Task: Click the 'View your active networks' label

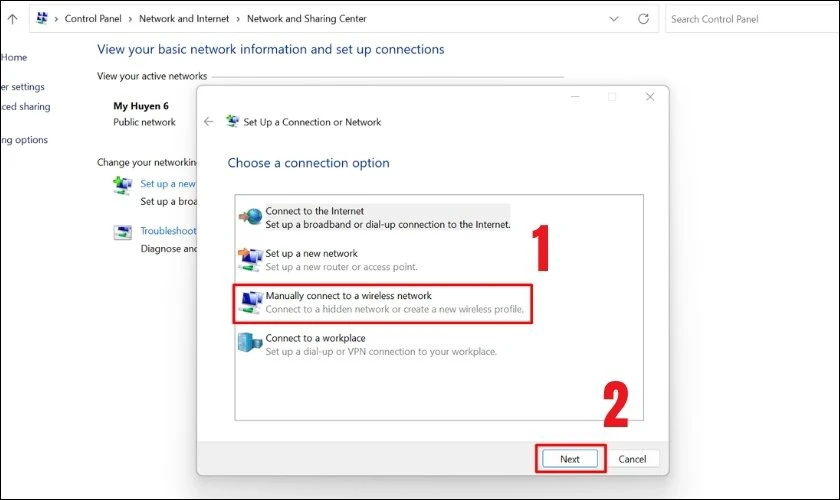Action: [x=152, y=76]
